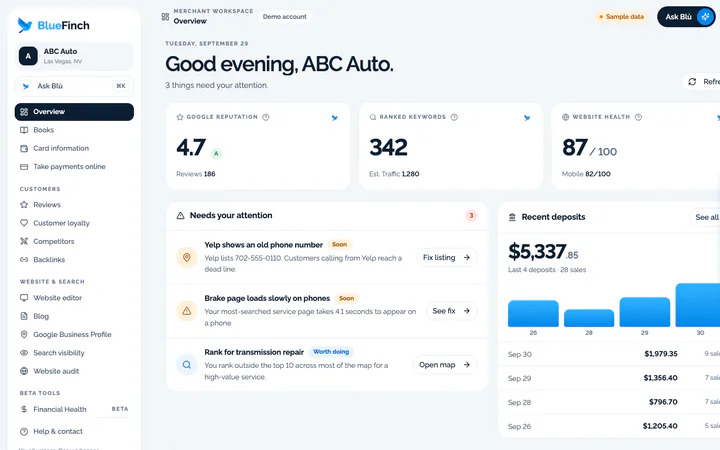Select the Sep 28 deposit row
The width and height of the screenshot is (720, 450).
(x=609, y=402)
